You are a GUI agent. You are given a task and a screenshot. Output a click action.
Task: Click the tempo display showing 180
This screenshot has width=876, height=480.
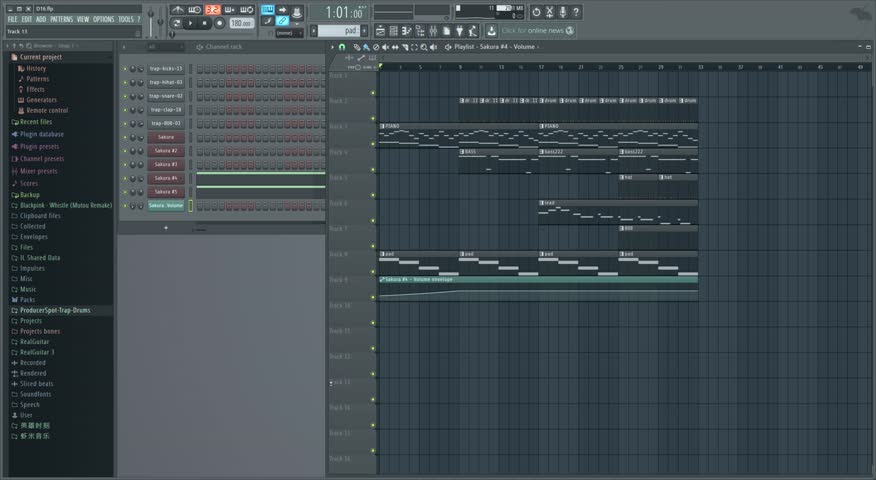[x=241, y=23]
